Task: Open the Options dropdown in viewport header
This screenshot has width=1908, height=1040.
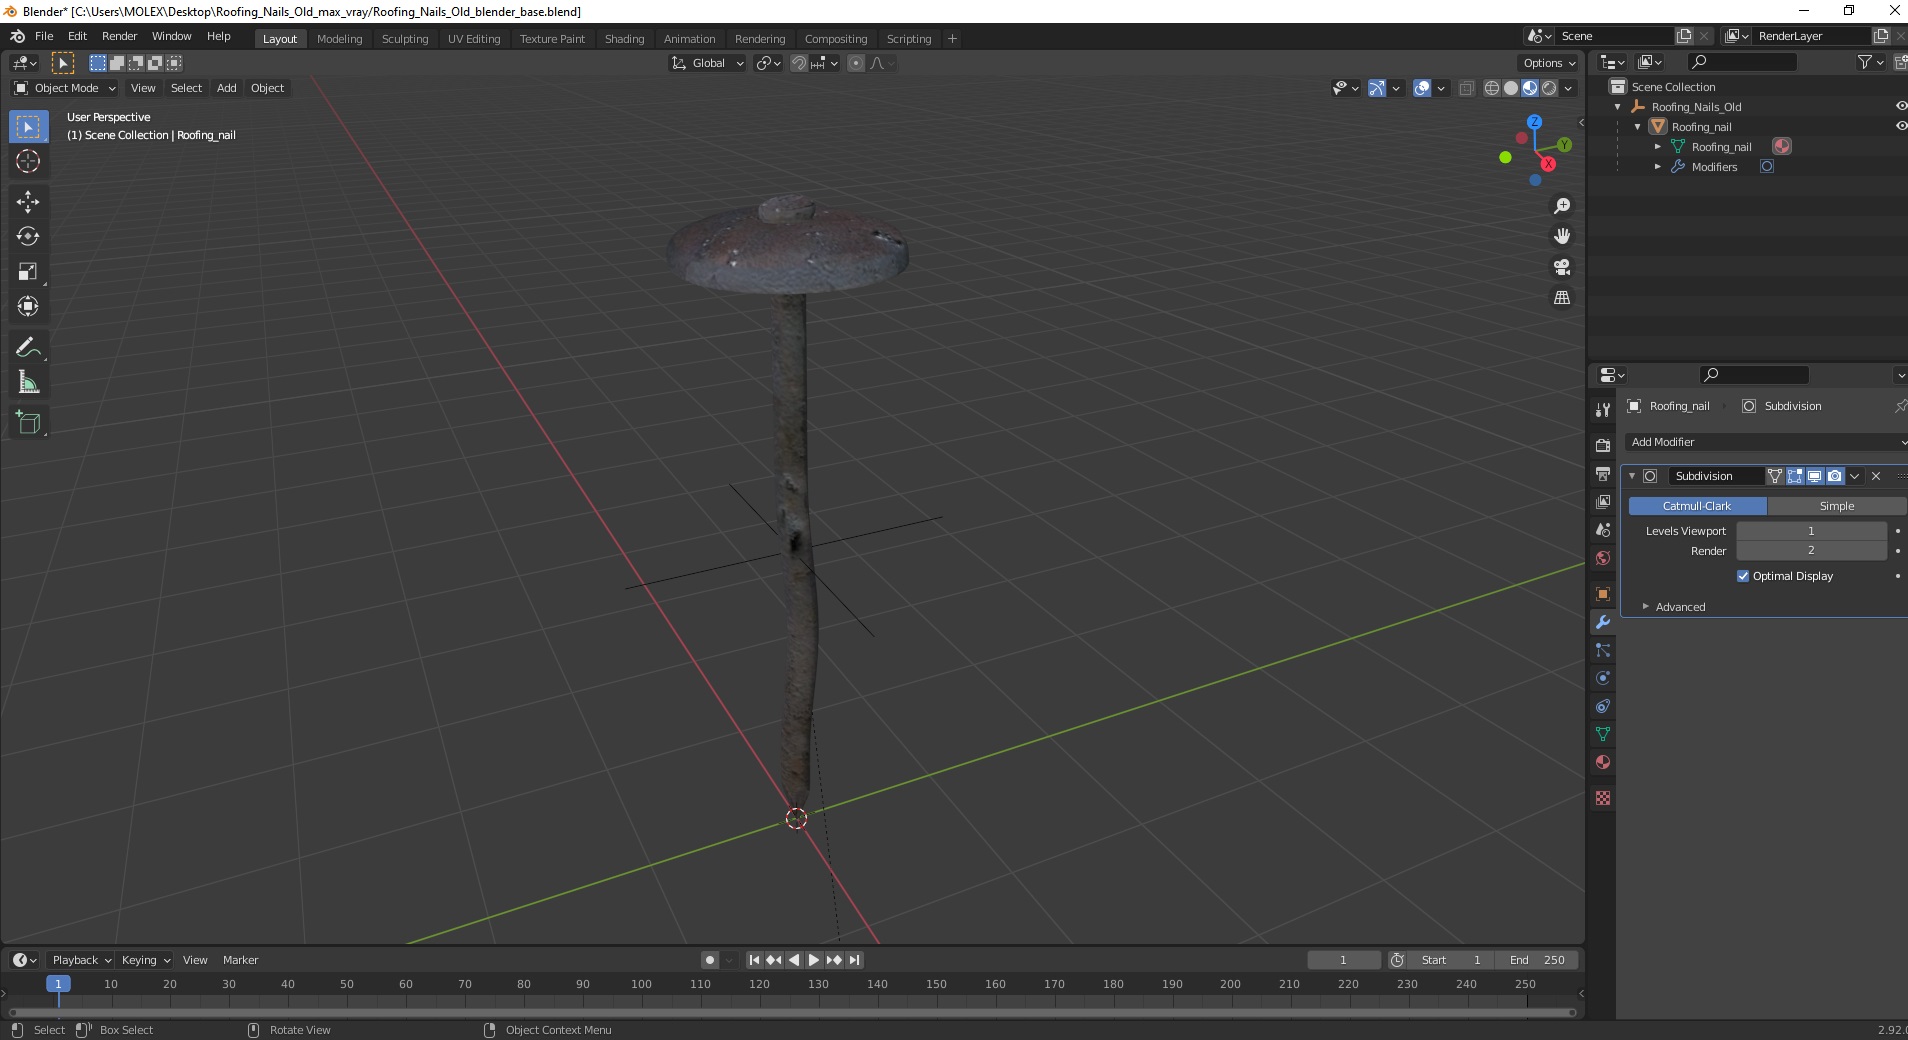Action: [x=1549, y=63]
